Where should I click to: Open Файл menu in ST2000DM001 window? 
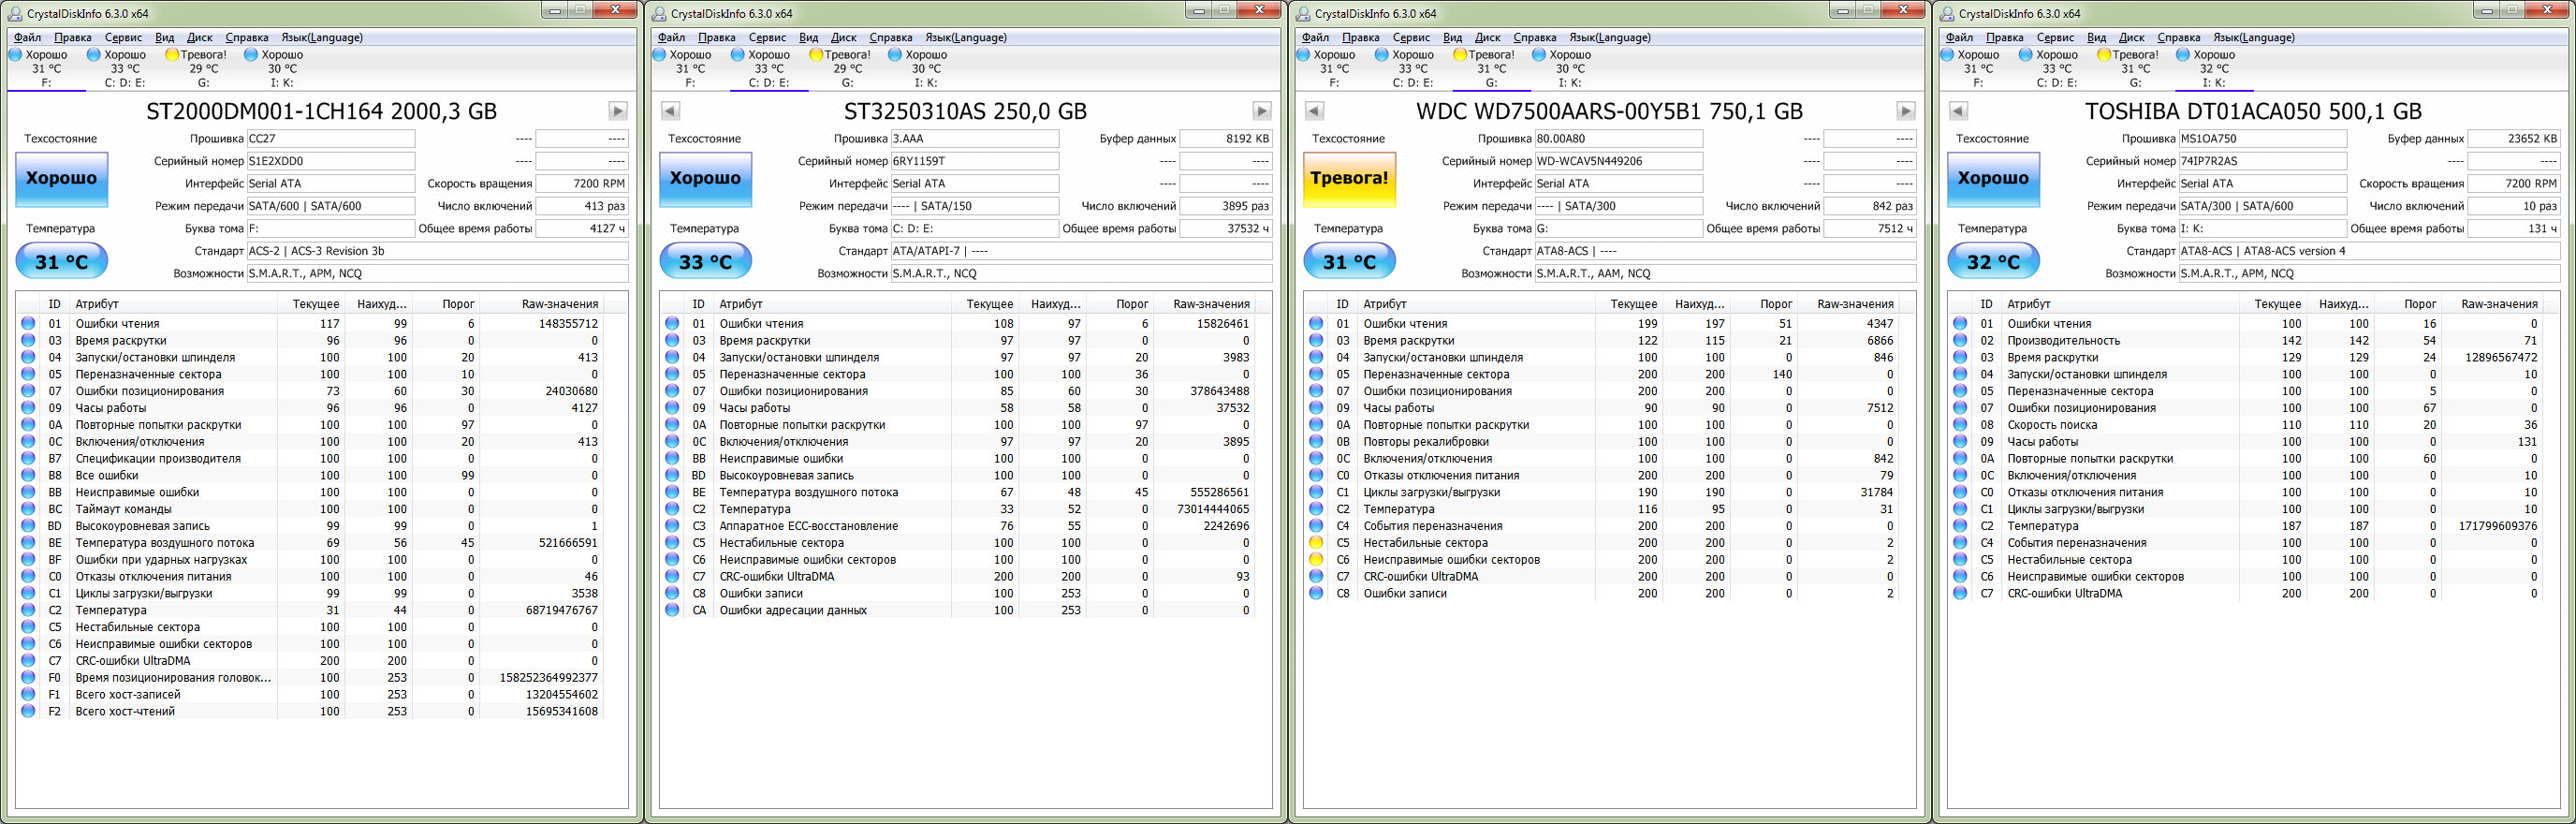(x=27, y=38)
